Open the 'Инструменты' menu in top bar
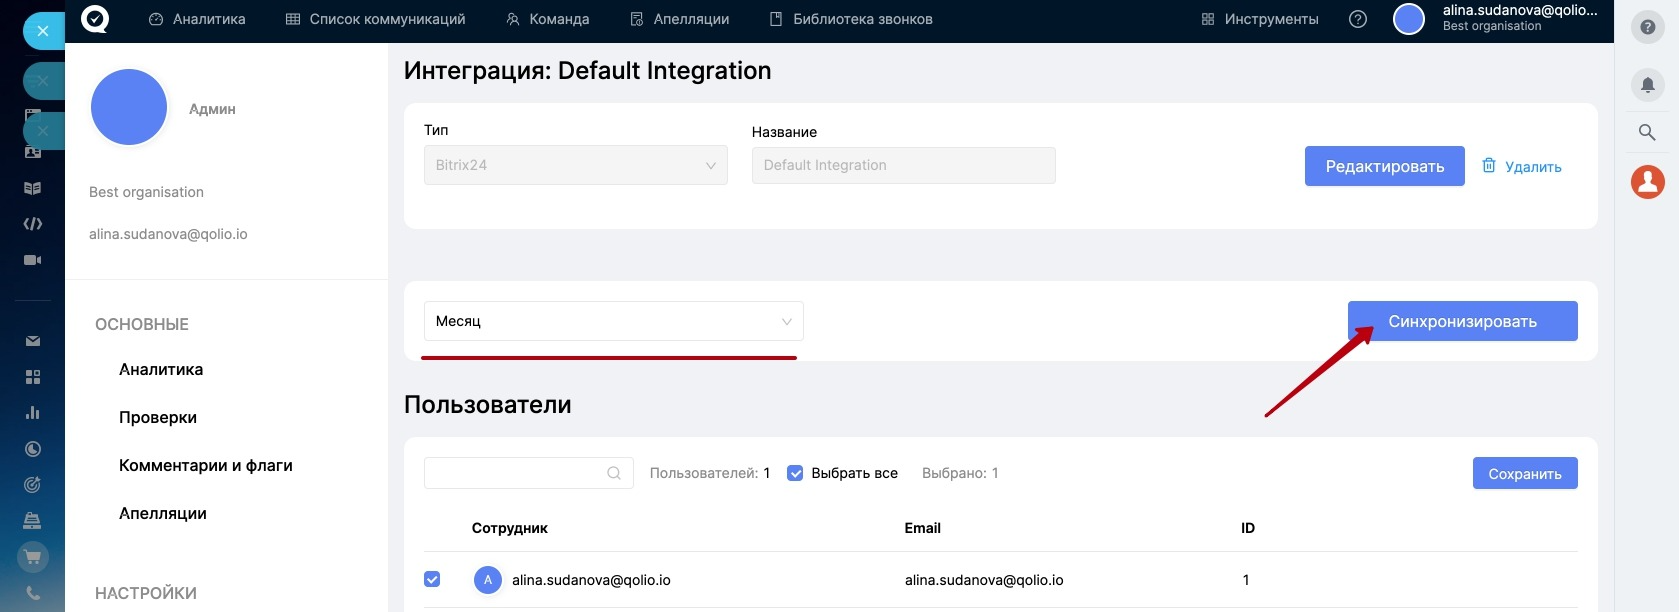 tap(1260, 19)
